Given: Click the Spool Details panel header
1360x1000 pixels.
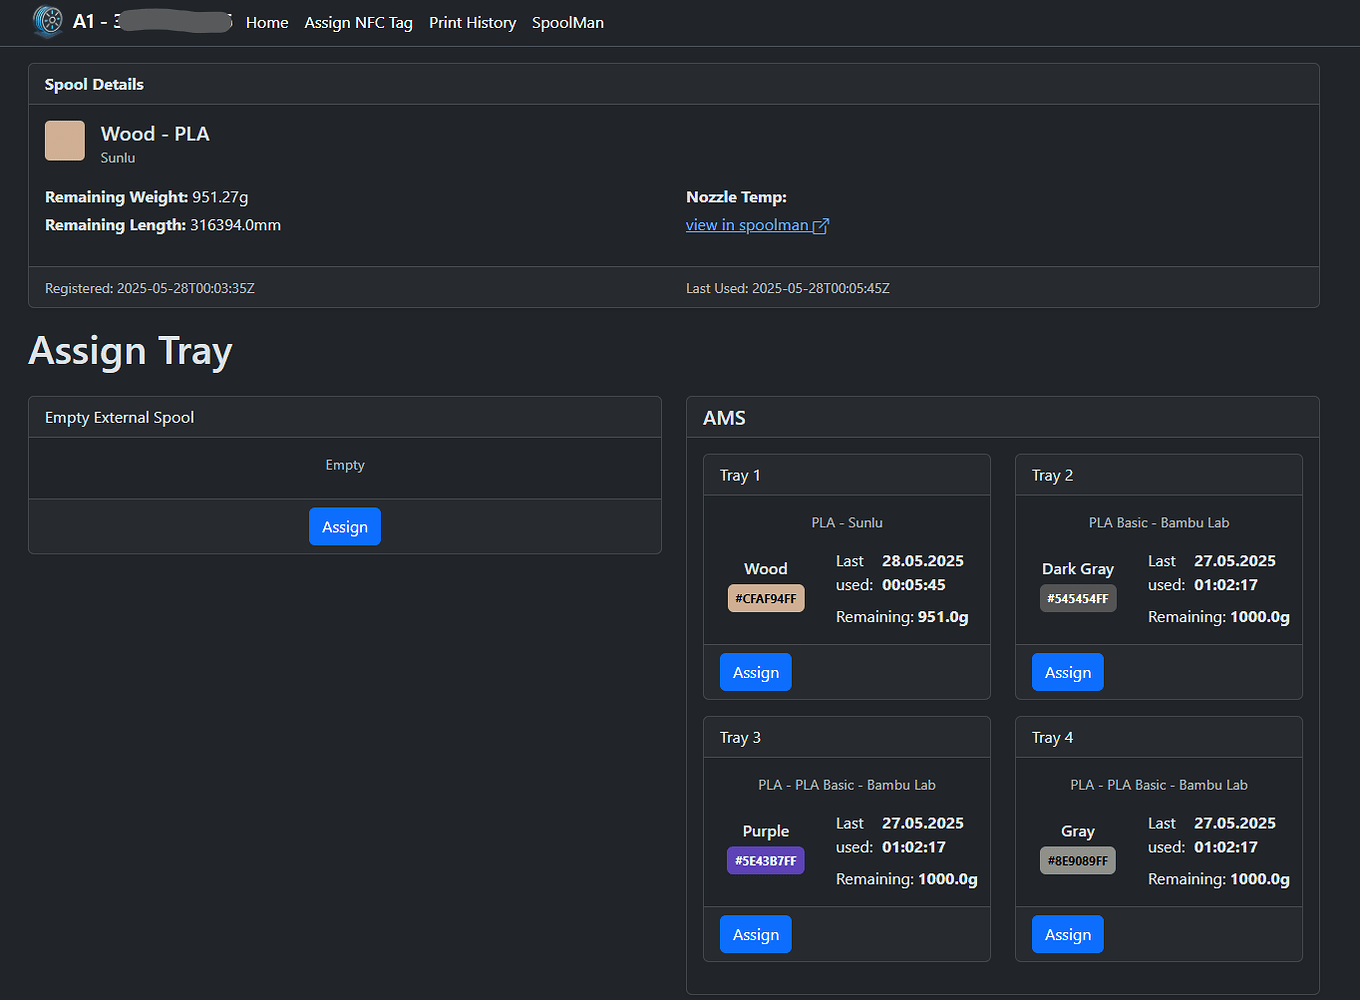Looking at the screenshot, I should click(x=94, y=84).
